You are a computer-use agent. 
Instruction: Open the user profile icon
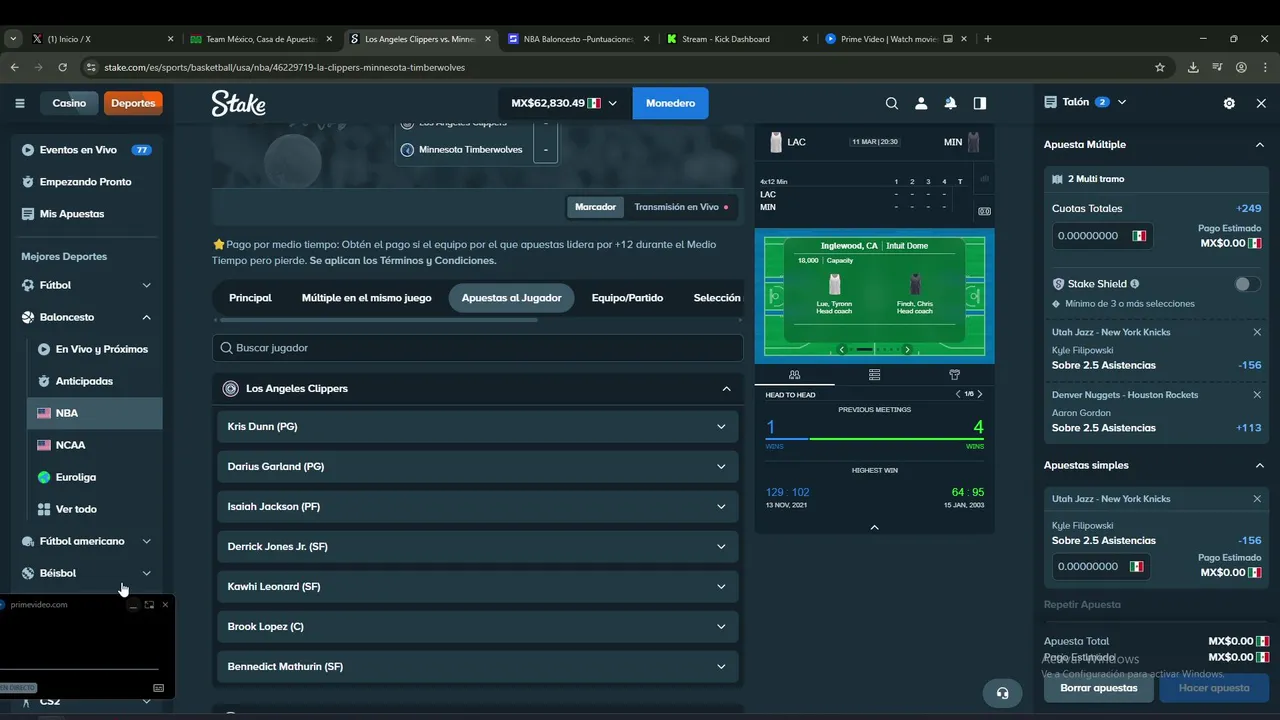[x=921, y=103]
